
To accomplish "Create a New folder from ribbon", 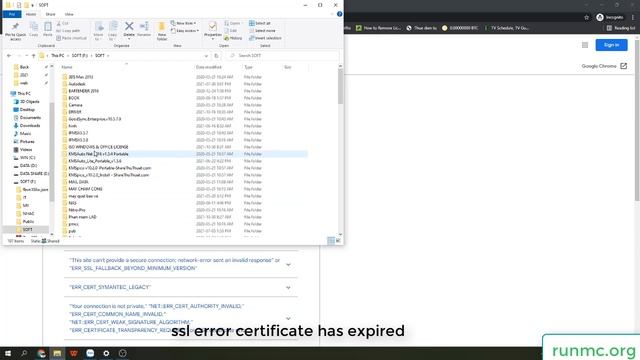I will pos(162,31).
